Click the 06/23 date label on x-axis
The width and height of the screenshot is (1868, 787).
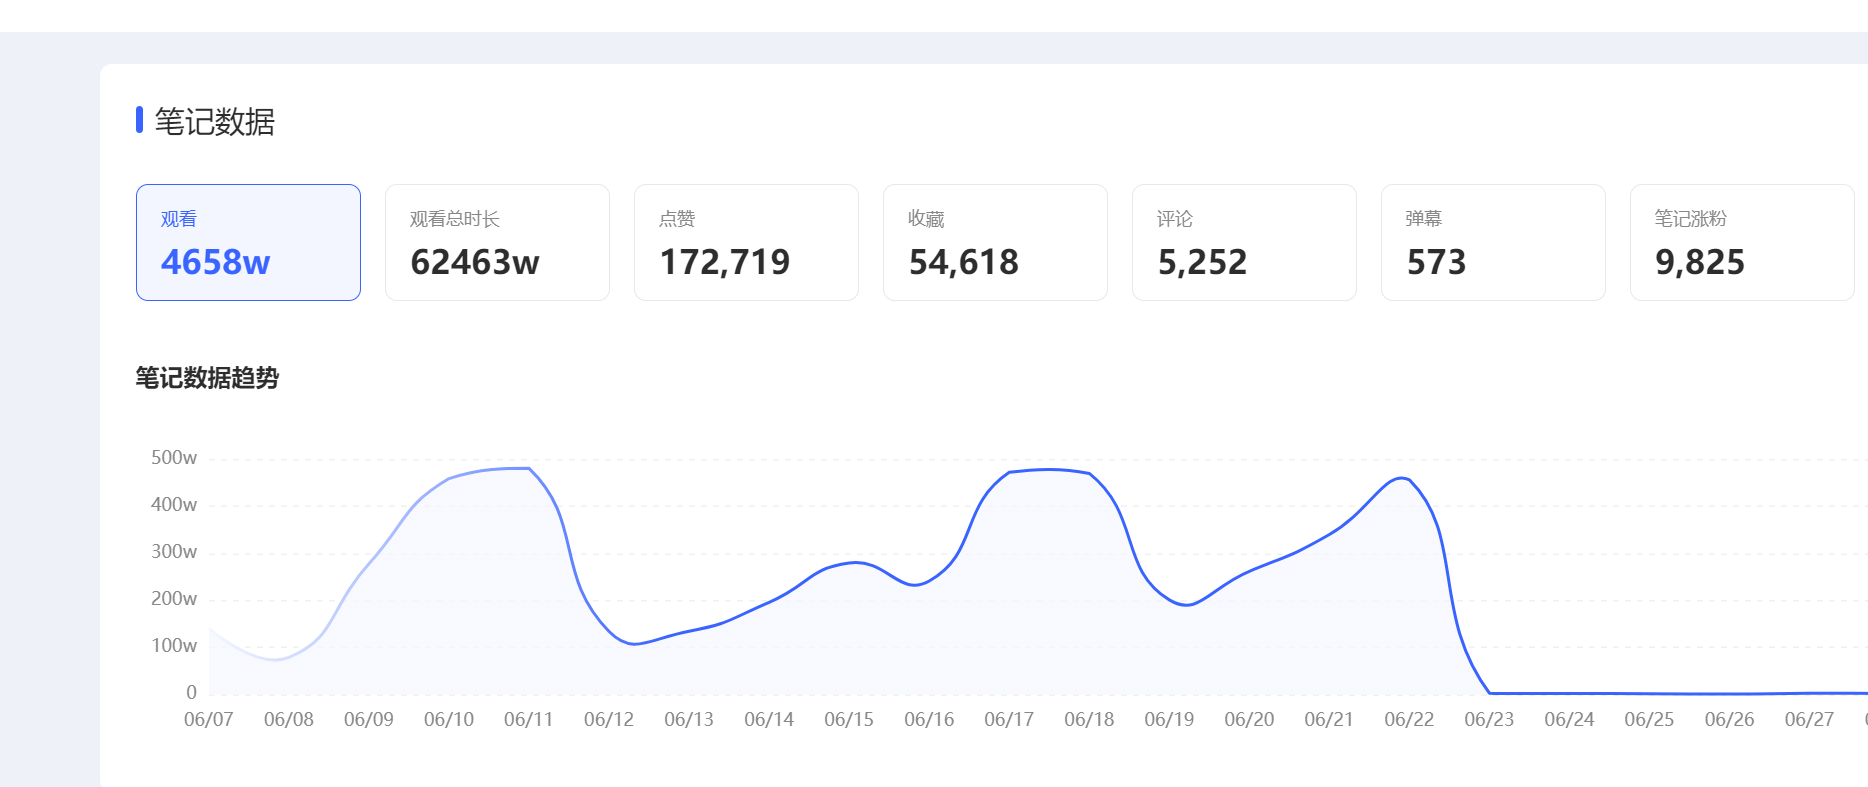click(x=1489, y=720)
